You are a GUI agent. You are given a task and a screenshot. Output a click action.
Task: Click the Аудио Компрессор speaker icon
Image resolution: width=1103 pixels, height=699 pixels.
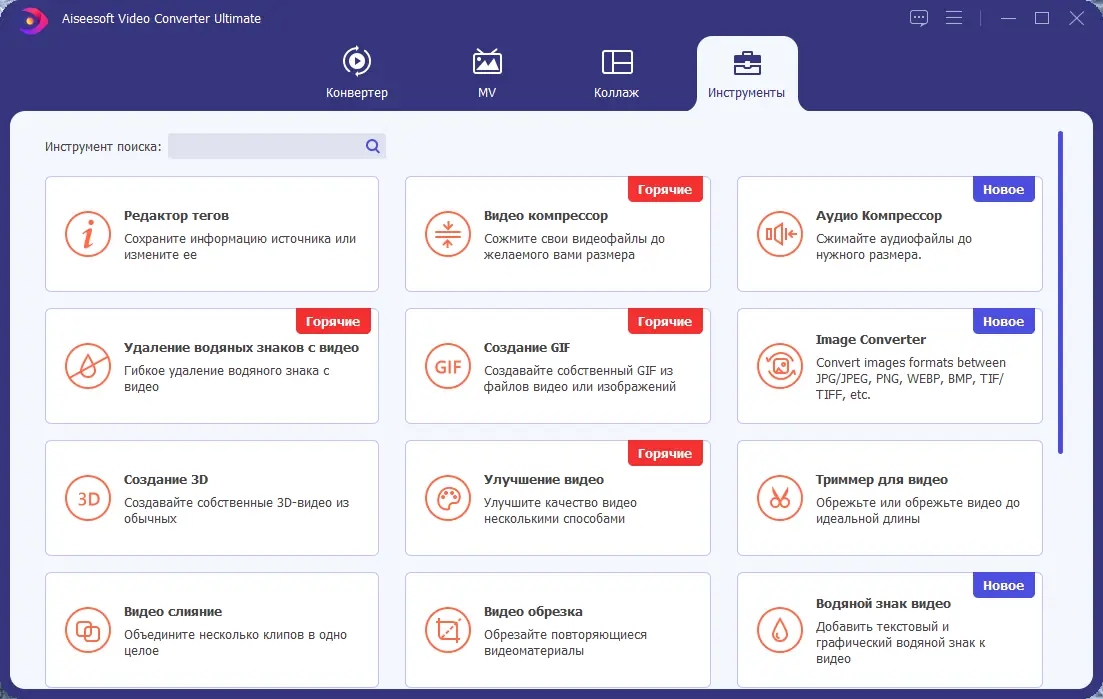tap(779, 233)
